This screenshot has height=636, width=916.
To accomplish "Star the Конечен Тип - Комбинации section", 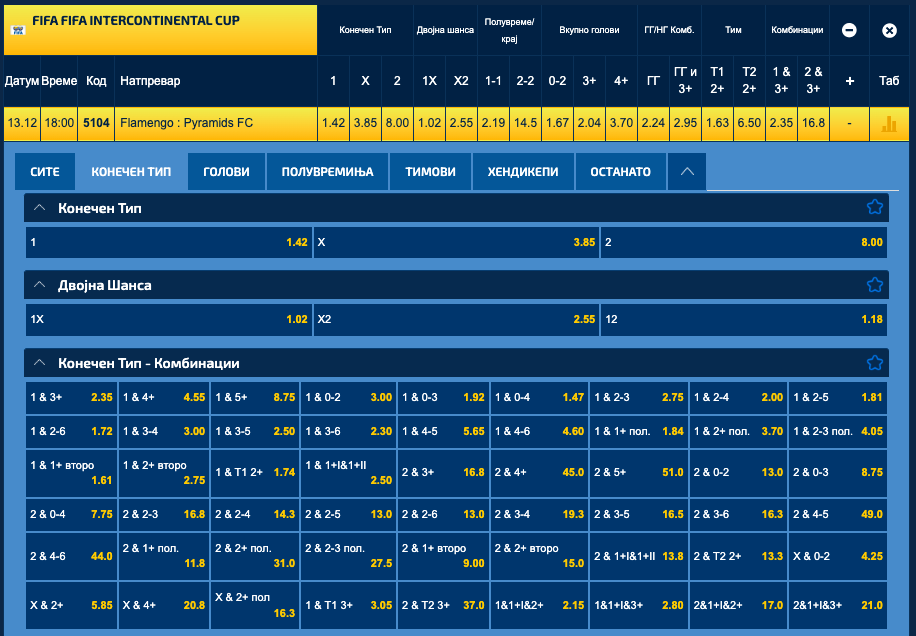I will pyautogui.click(x=875, y=363).
